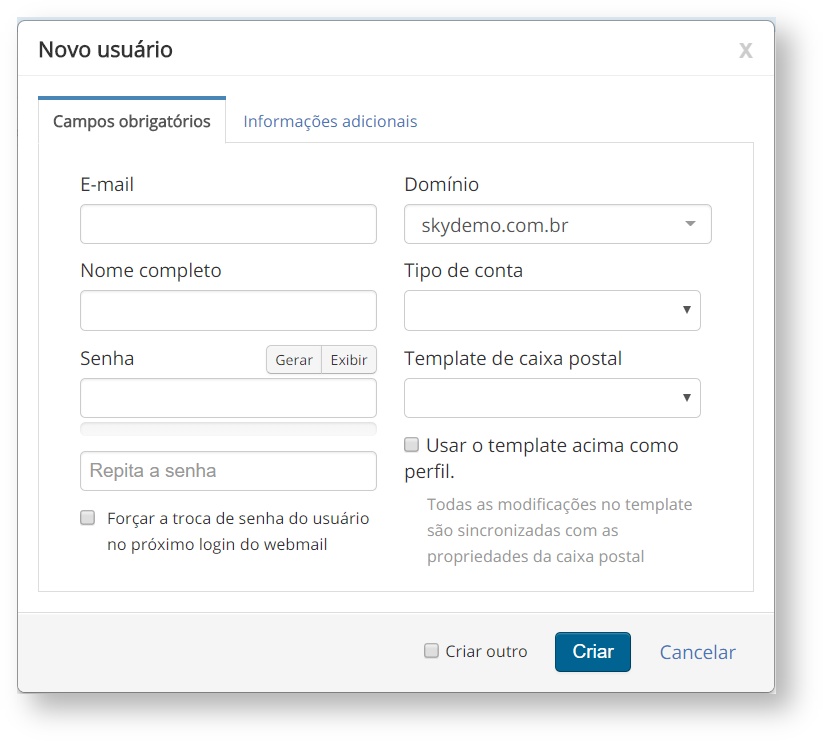Select the Campos obrigatórios tab
Screen dimensions: 824x742
click(132, 121)
